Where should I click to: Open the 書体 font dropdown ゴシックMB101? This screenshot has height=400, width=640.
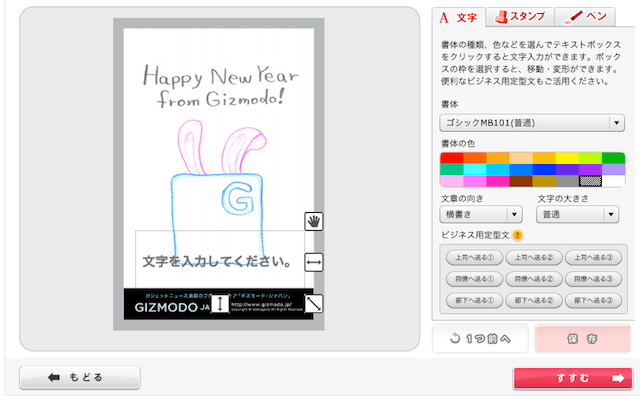[532, 123]
